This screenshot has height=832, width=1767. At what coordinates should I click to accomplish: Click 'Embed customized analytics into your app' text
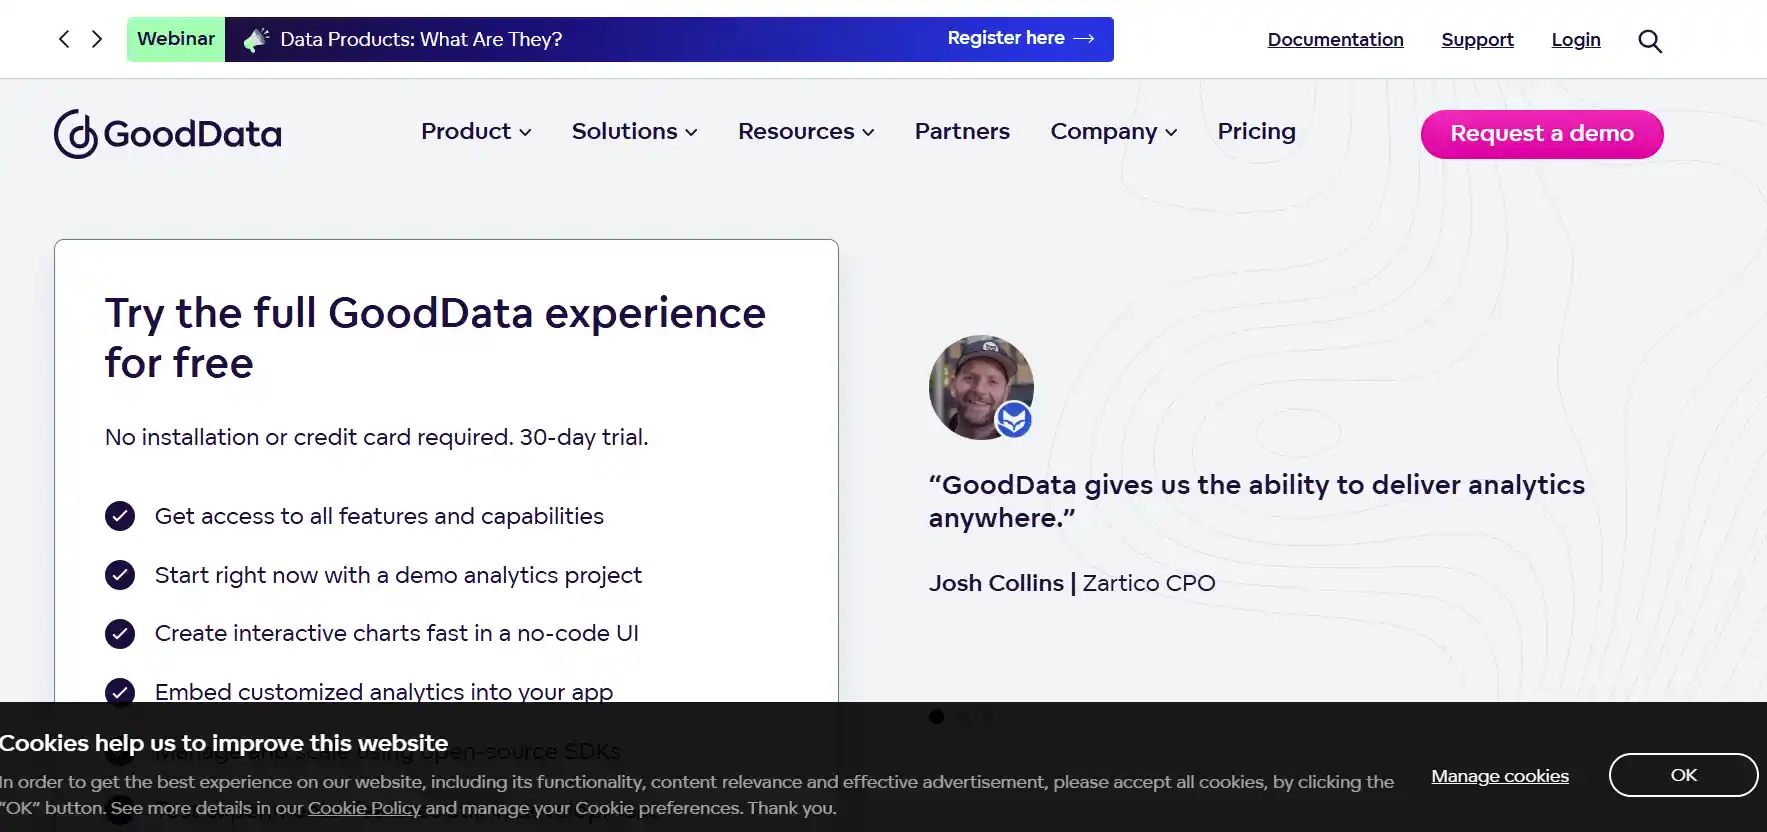[x=384, y=691]
